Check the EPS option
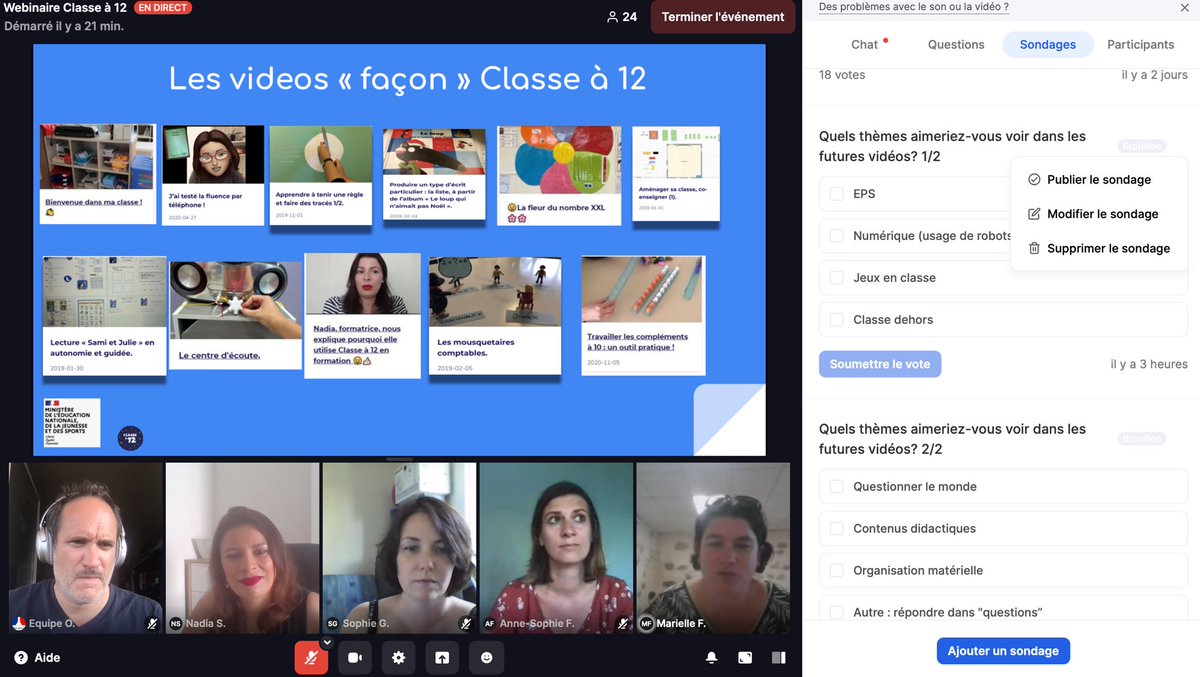The image size is (1200, 677). point(836,194)
